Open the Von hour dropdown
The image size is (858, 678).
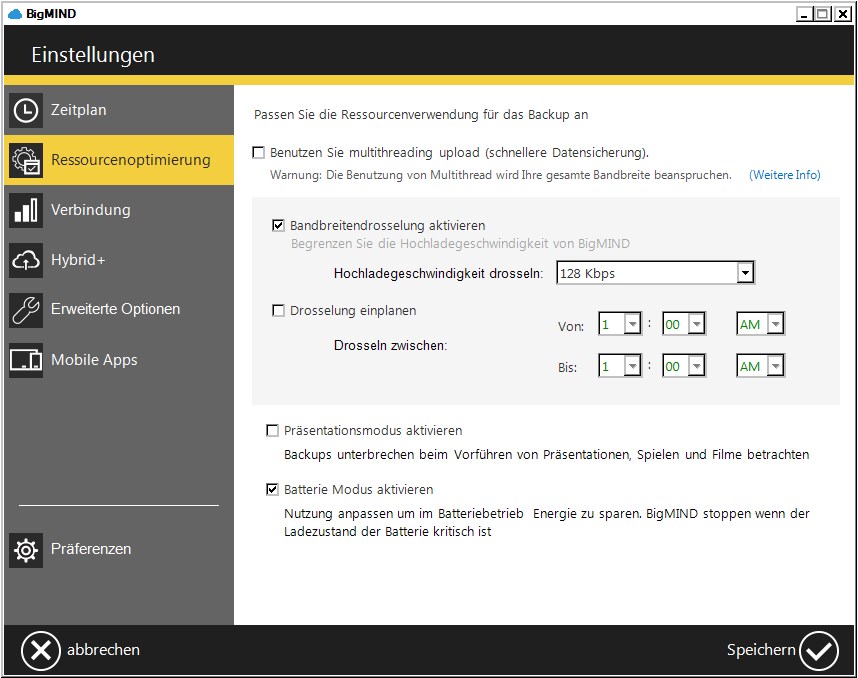620,324
